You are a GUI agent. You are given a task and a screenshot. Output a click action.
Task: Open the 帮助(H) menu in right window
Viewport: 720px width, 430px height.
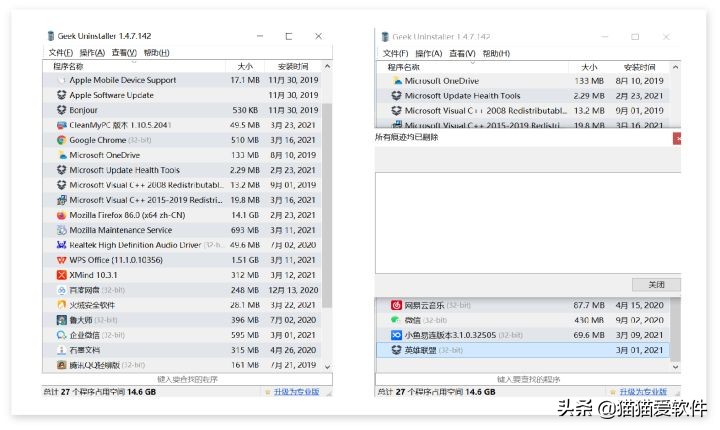pos(496,53)
